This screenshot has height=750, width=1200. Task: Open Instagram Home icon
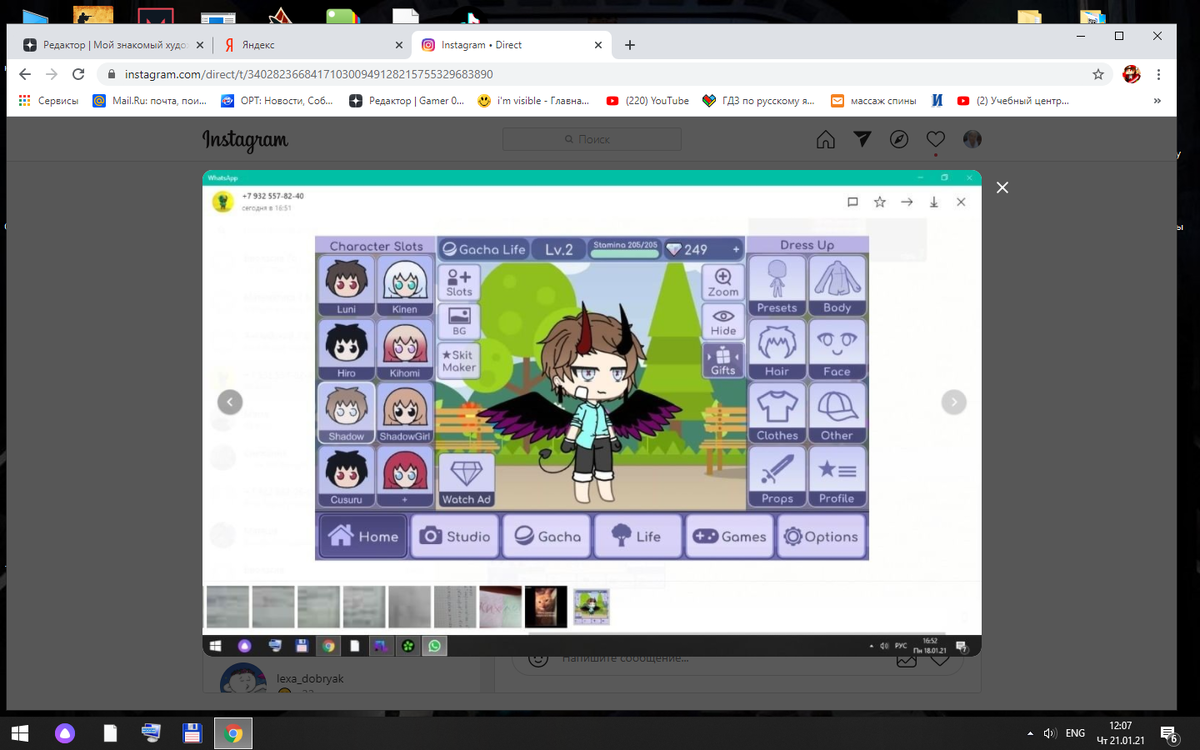(x=826, y=139)
